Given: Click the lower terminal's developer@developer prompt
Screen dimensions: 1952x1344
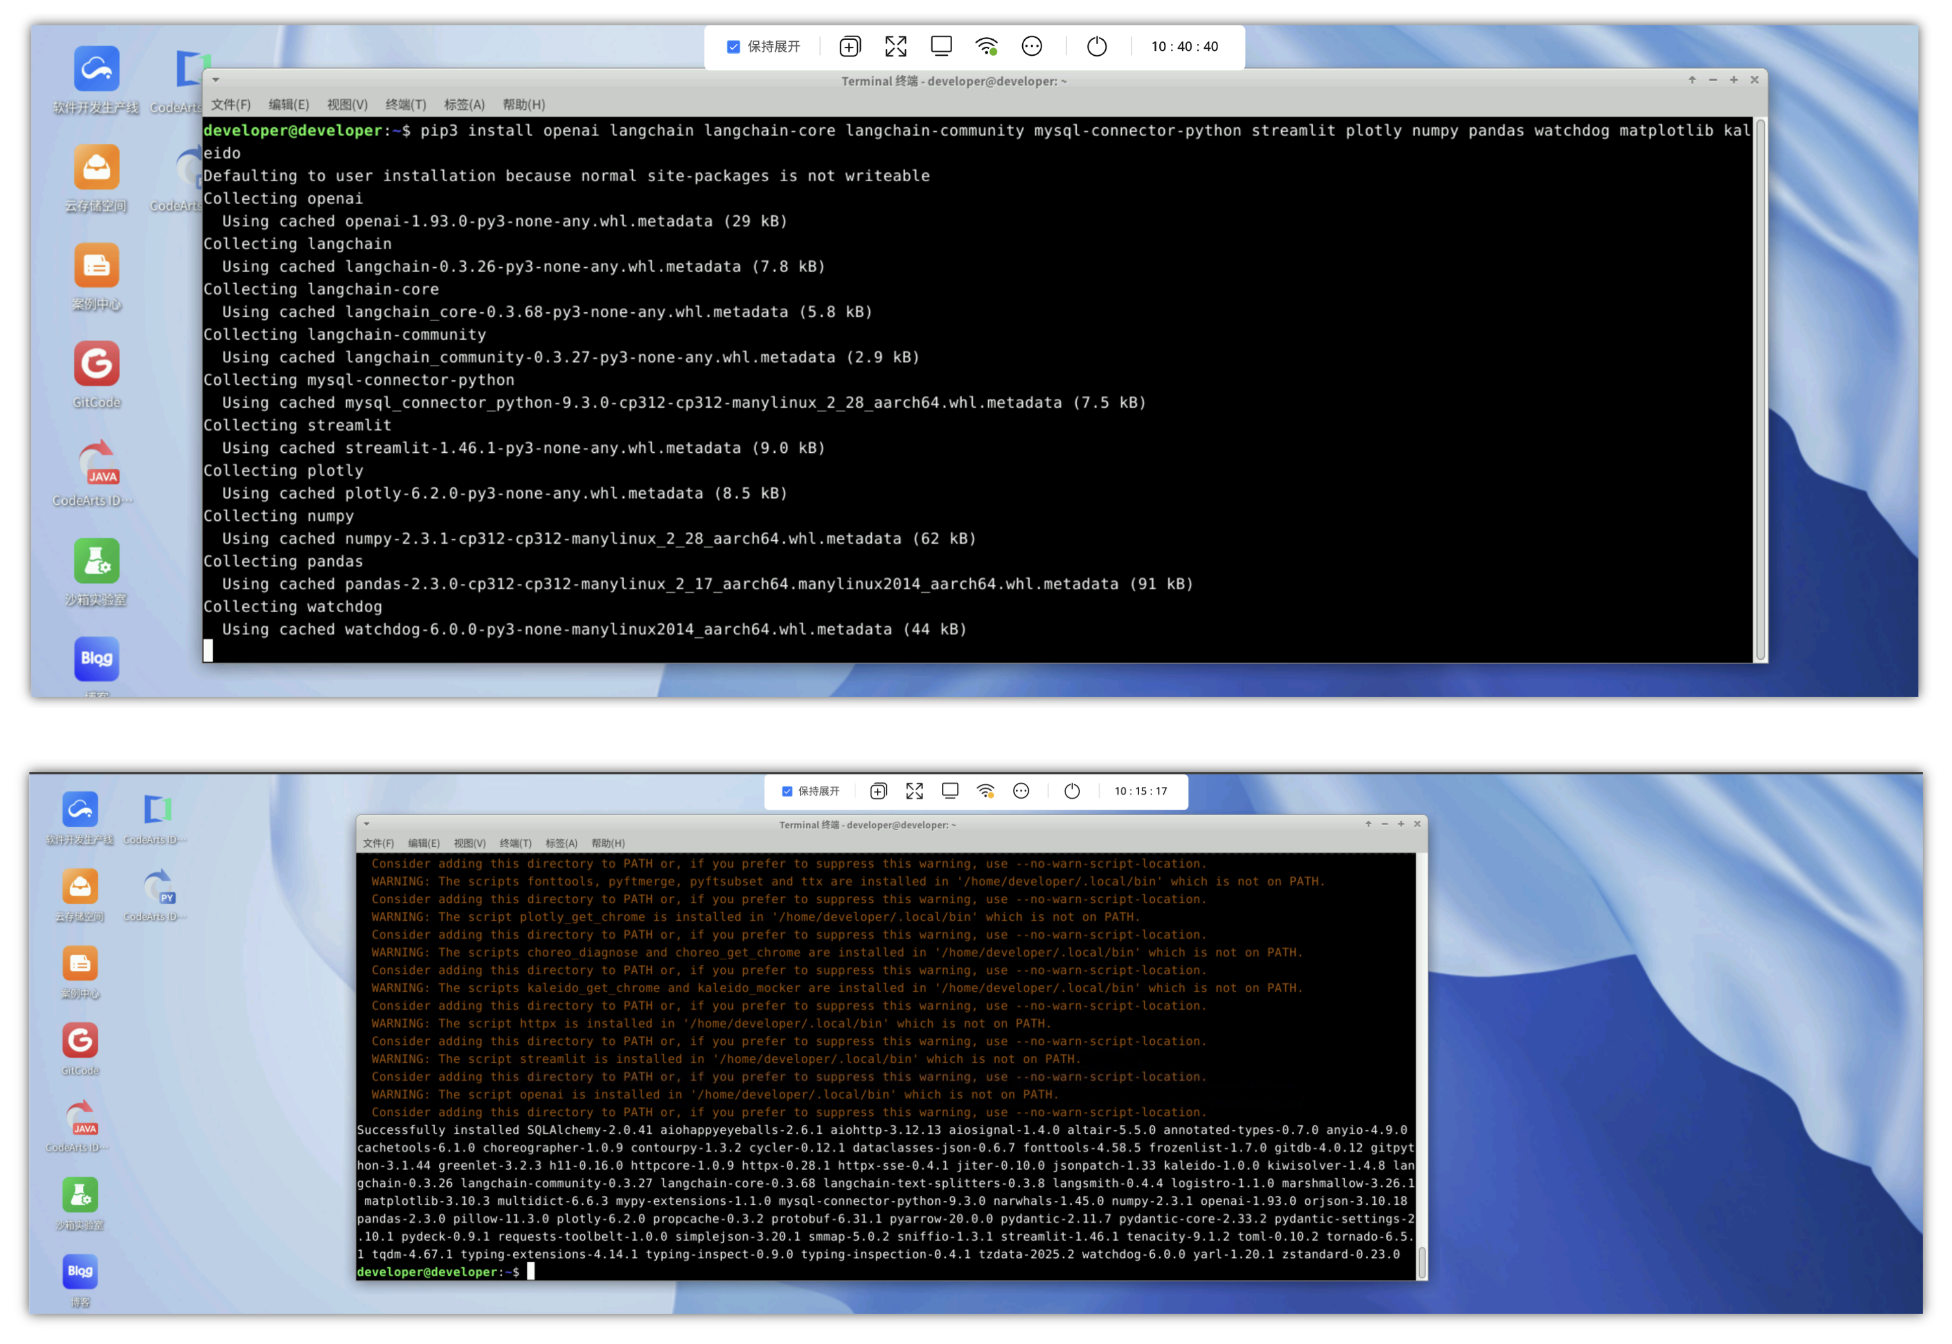Looking at the screenshot, I should click(x=438, y=1272).
